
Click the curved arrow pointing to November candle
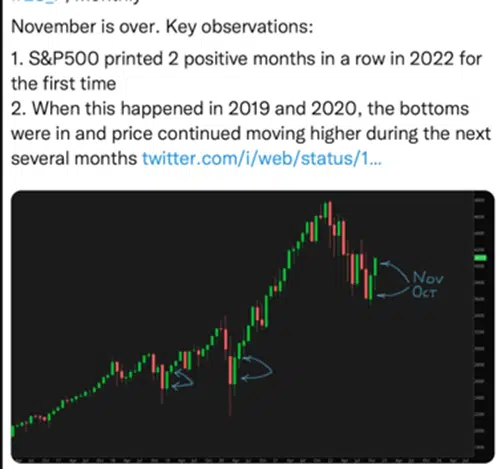point(395,270)
